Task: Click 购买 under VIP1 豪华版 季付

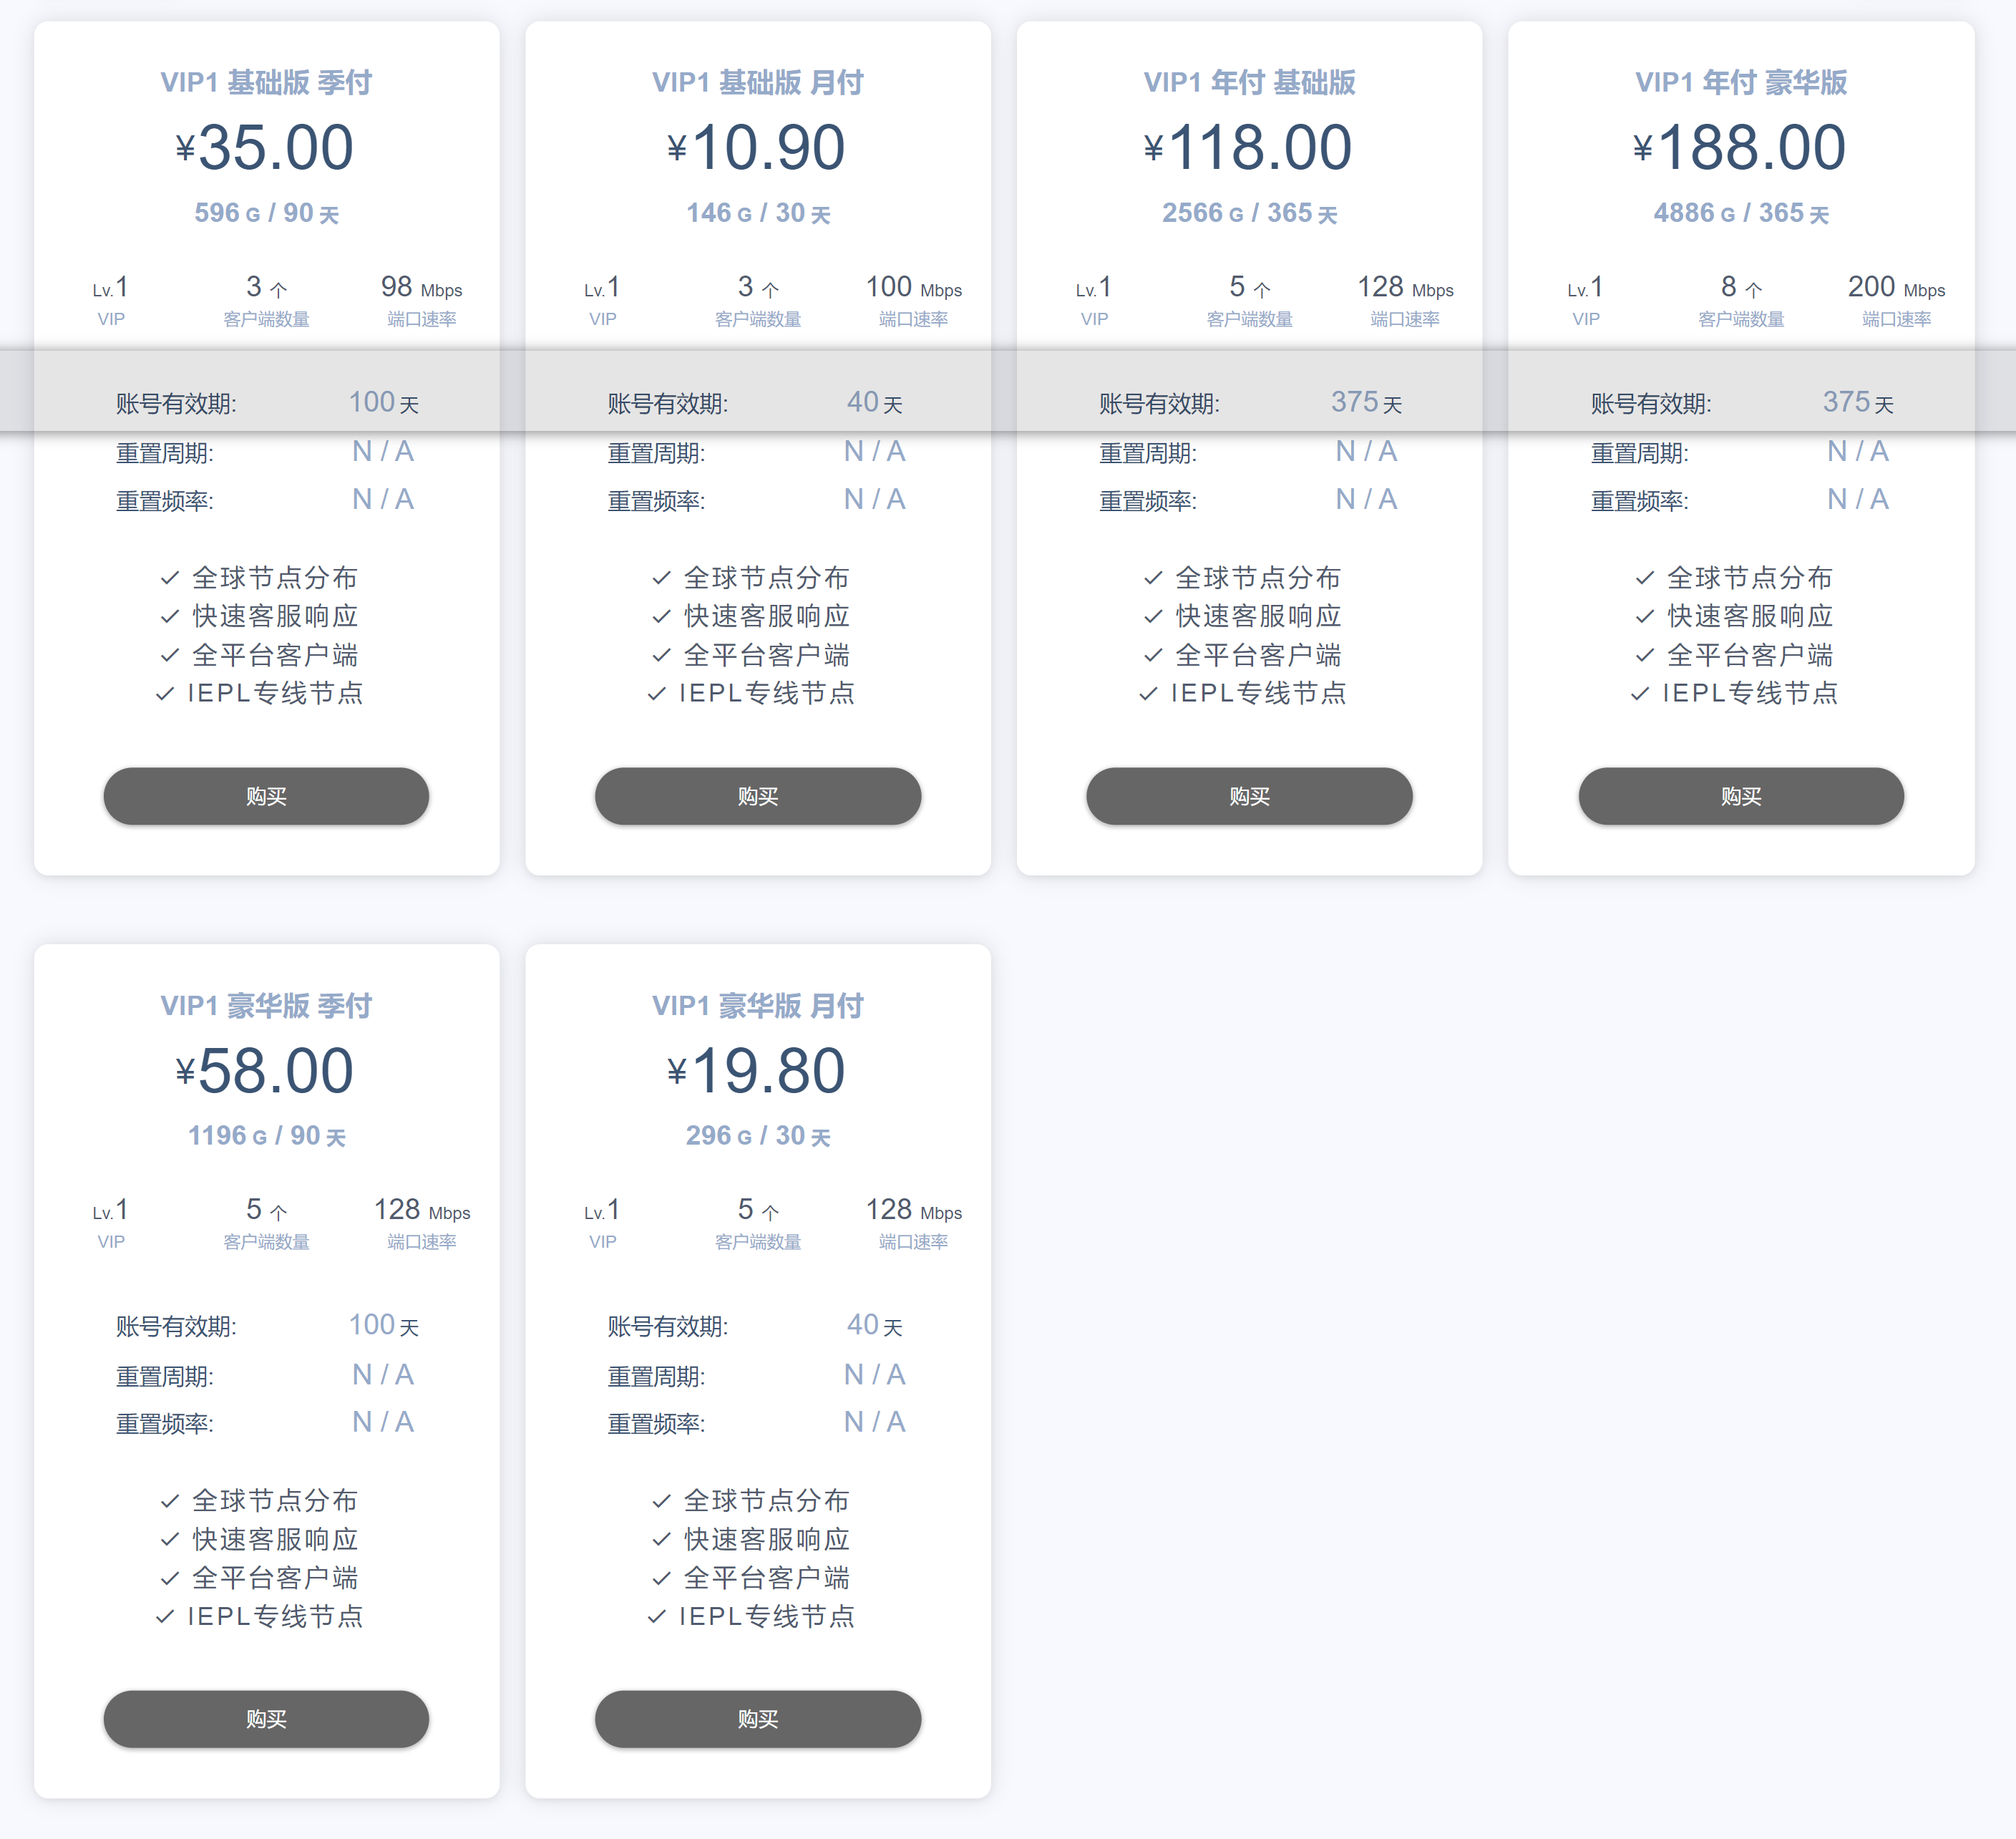Action: click(x=266, y=1718)
